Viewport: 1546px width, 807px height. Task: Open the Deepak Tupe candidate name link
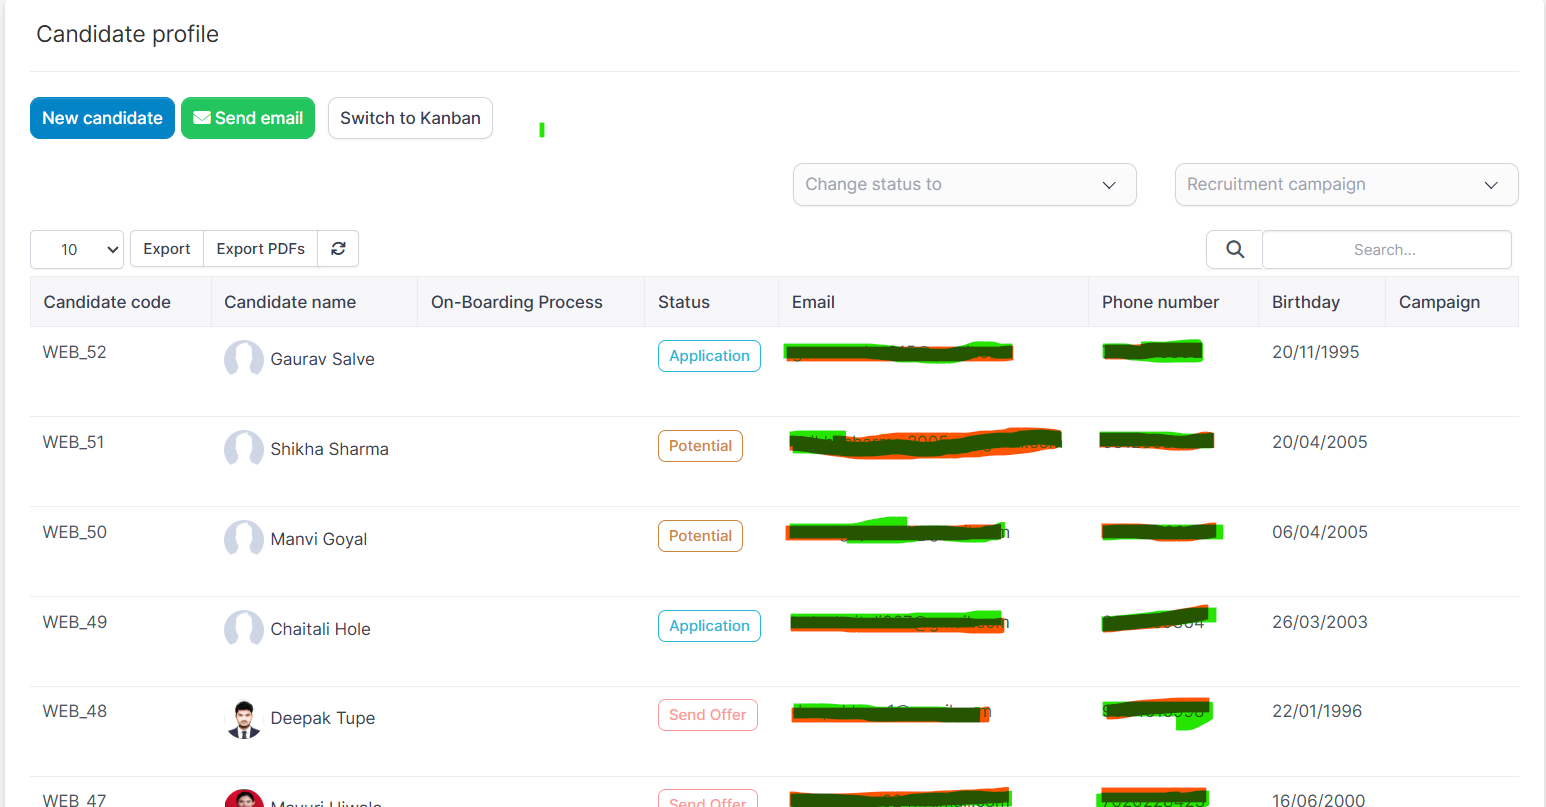[x=322, y=719]
